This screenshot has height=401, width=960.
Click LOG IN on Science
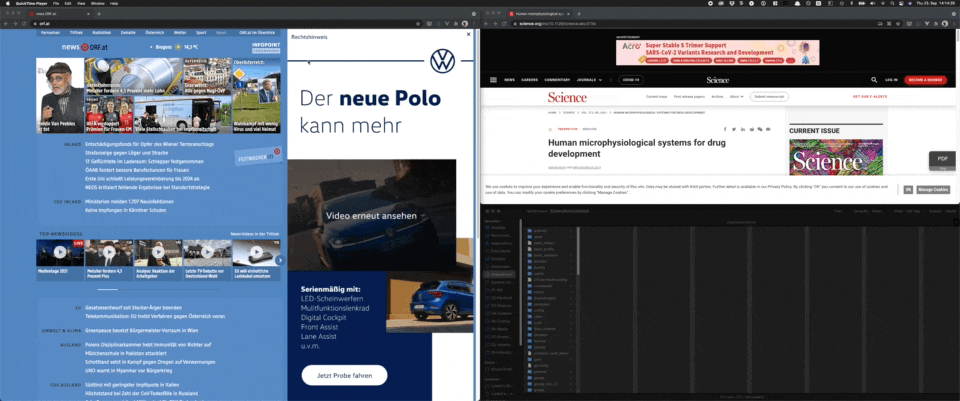pyautogui.click(x=891, y=80)
